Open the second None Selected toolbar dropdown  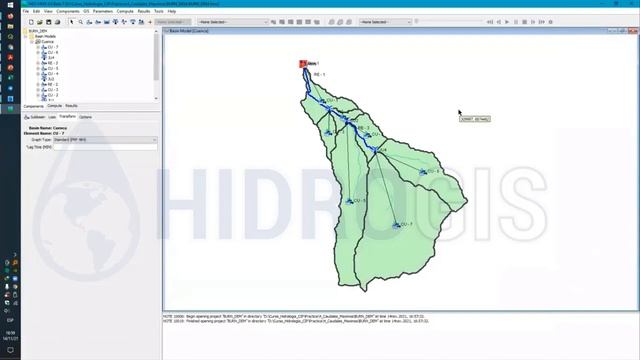pyautogui.click(x=385, y=22)
